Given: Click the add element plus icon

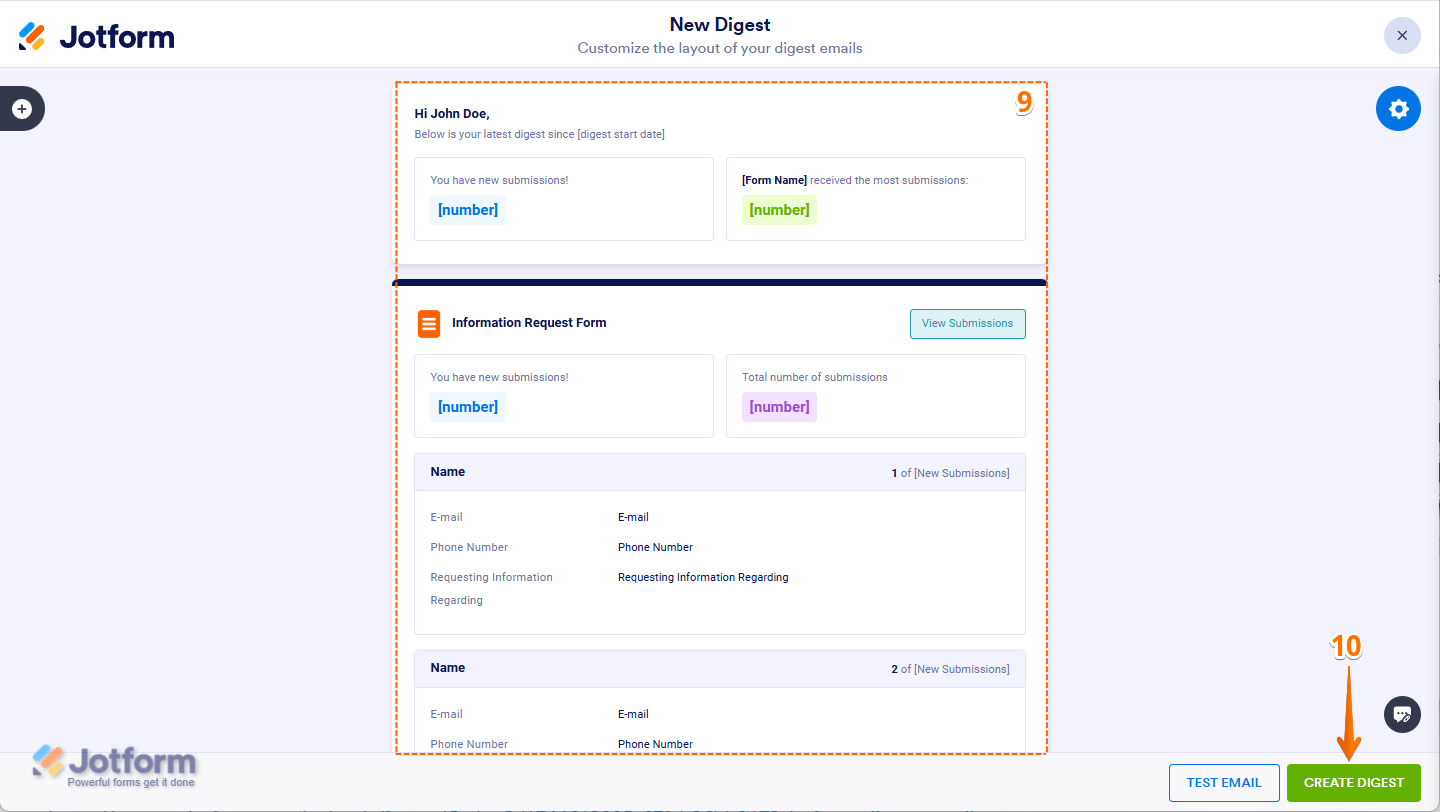Looking at the screenshot, I should [x=22, y=109].
